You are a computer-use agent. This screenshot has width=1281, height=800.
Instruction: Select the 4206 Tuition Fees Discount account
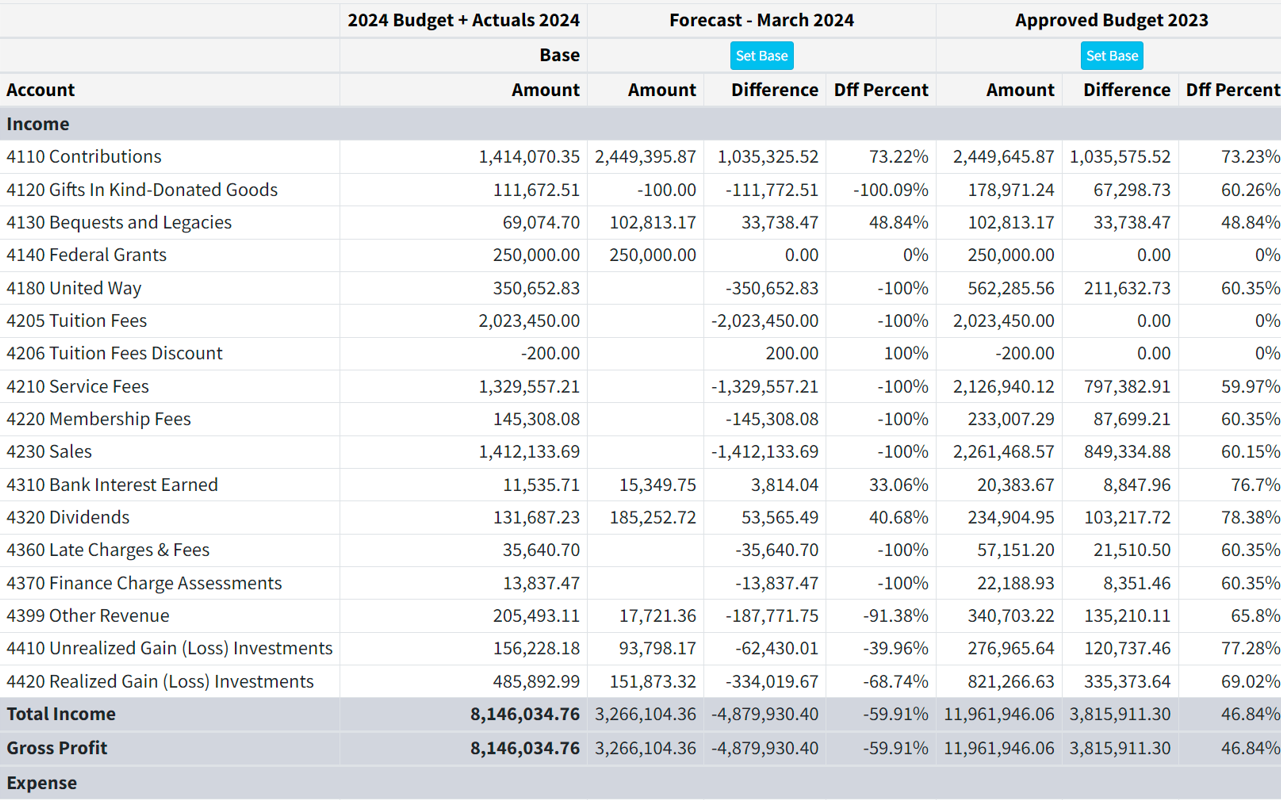114,353
